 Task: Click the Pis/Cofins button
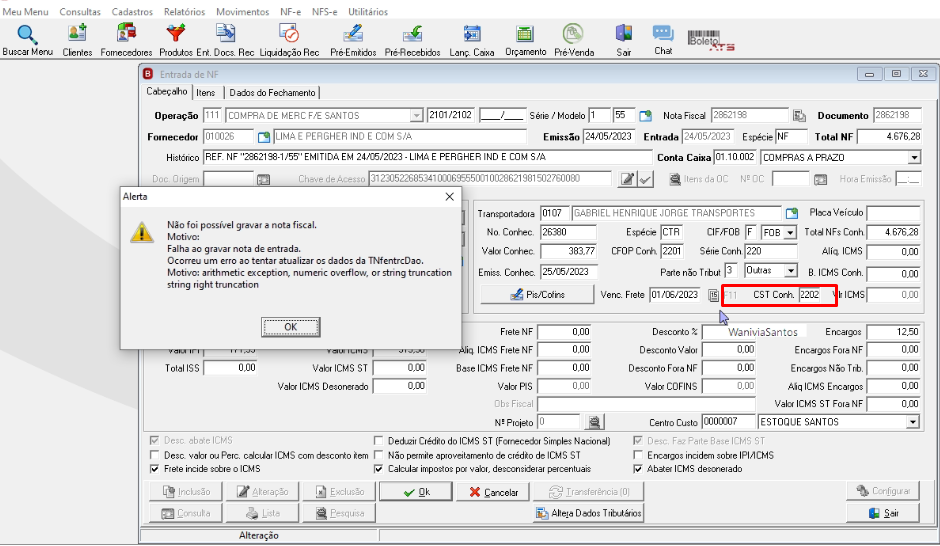click(x=537, y=294)
